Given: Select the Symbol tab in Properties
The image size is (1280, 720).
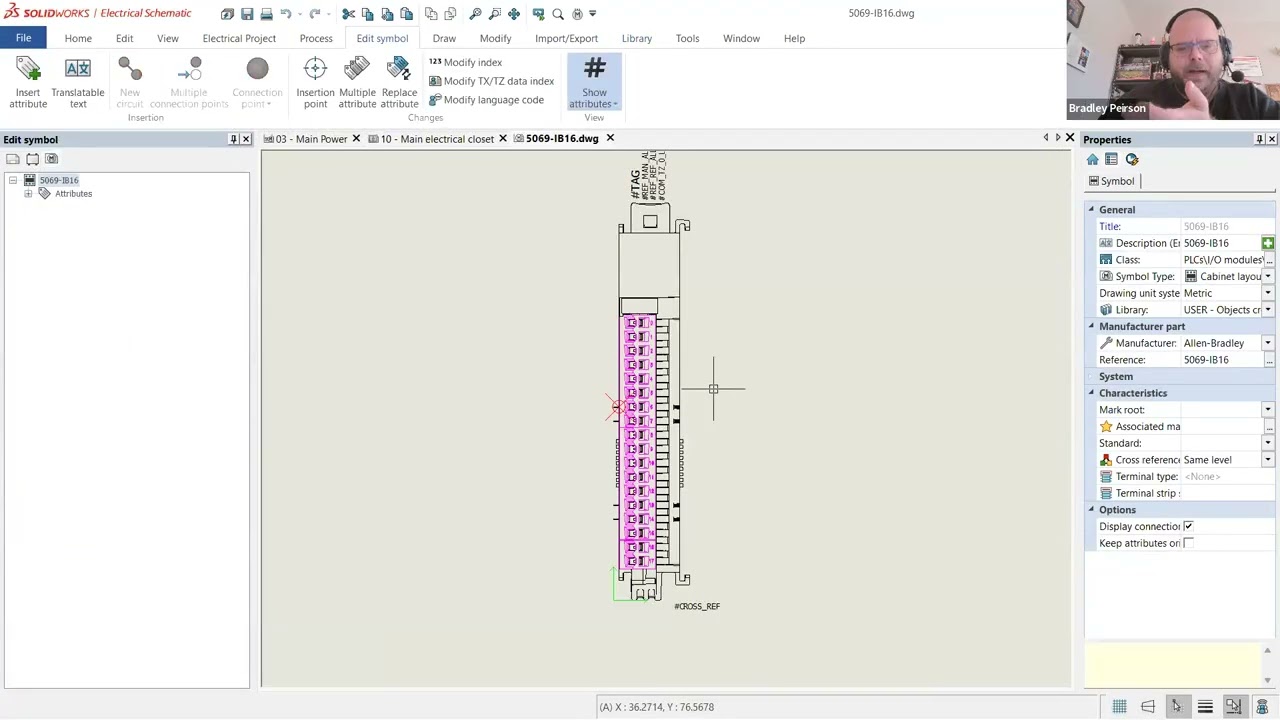Looking at the screenshot, I should point(1112,181).
